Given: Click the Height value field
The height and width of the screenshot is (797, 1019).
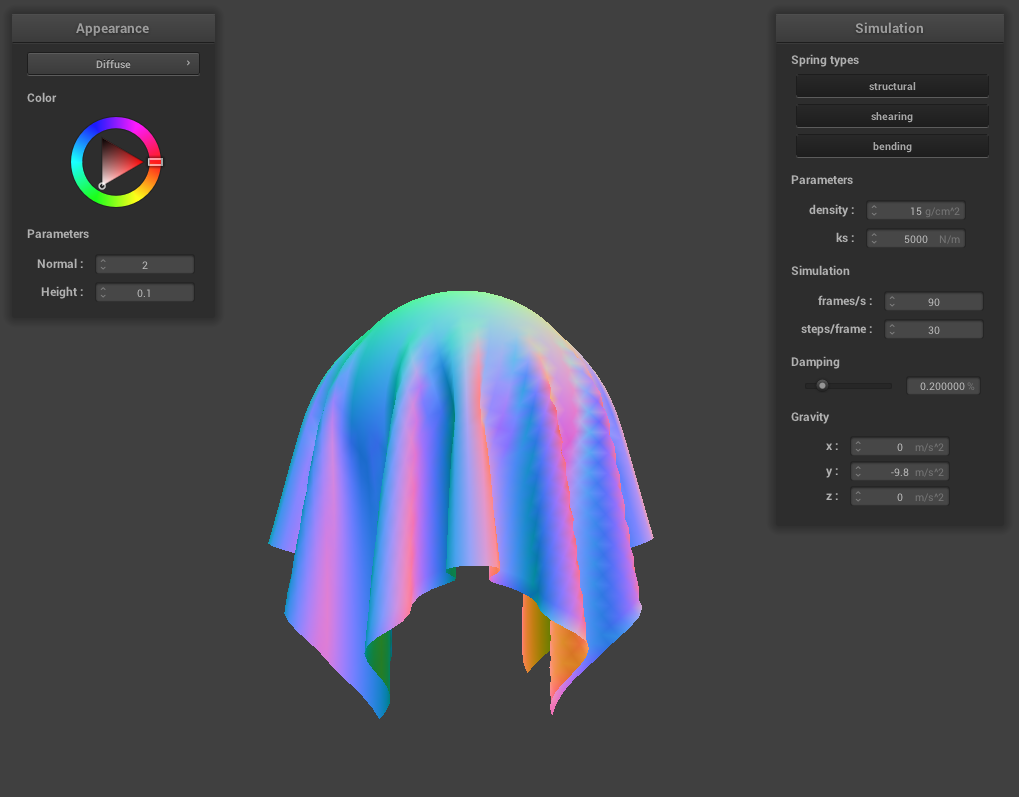Looking at the screenshot, I should 145,293.
